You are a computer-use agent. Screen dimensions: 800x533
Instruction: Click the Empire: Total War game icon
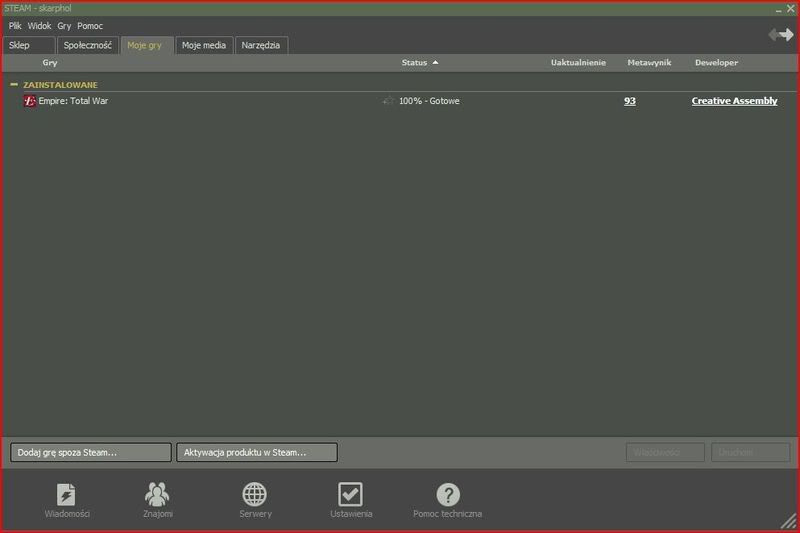(30, 101)
